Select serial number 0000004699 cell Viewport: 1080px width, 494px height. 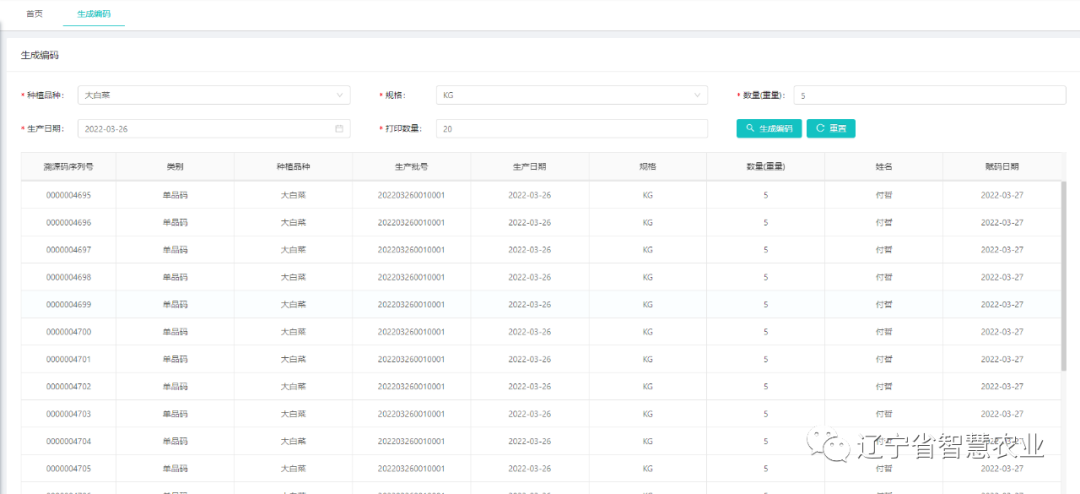68,305
